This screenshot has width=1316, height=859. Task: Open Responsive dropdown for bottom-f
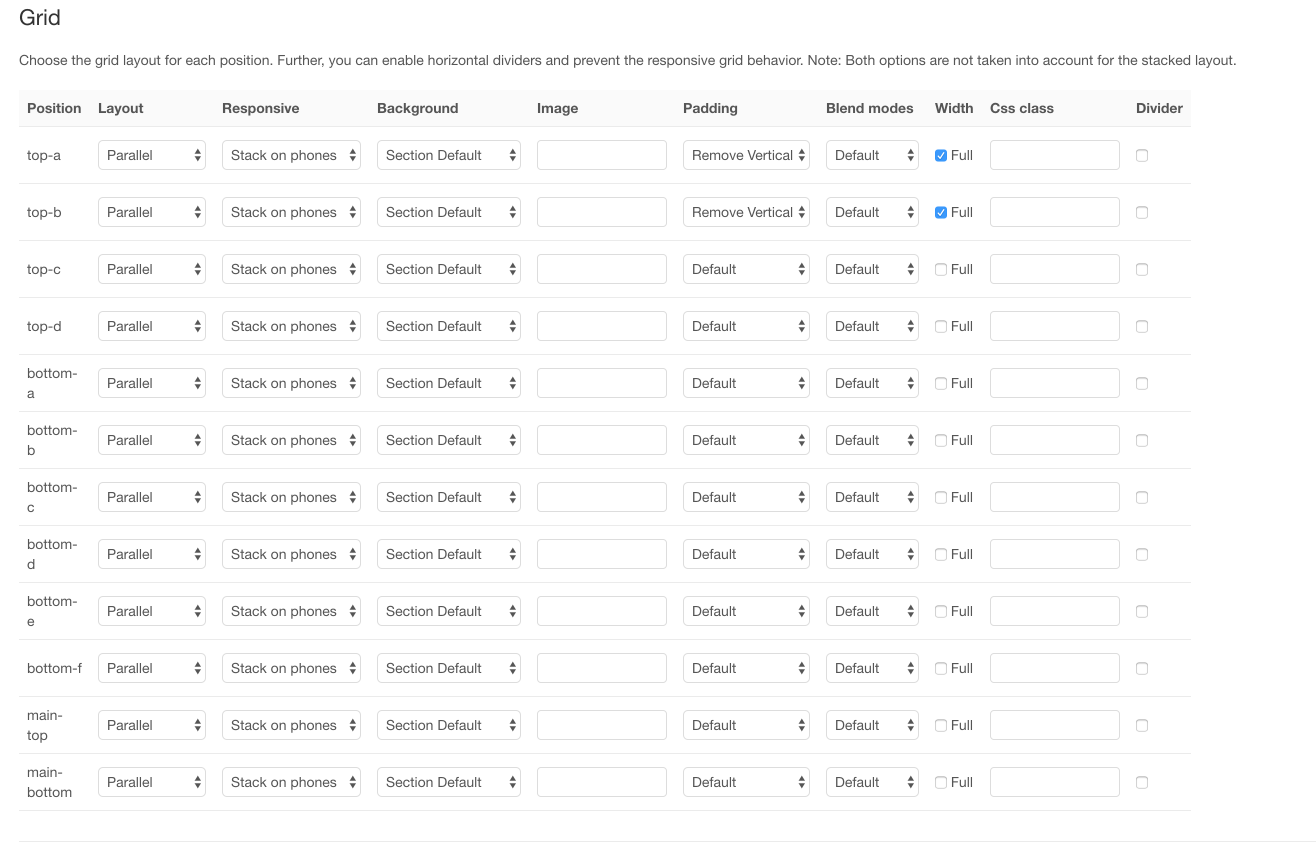click(x=291, y=668)
